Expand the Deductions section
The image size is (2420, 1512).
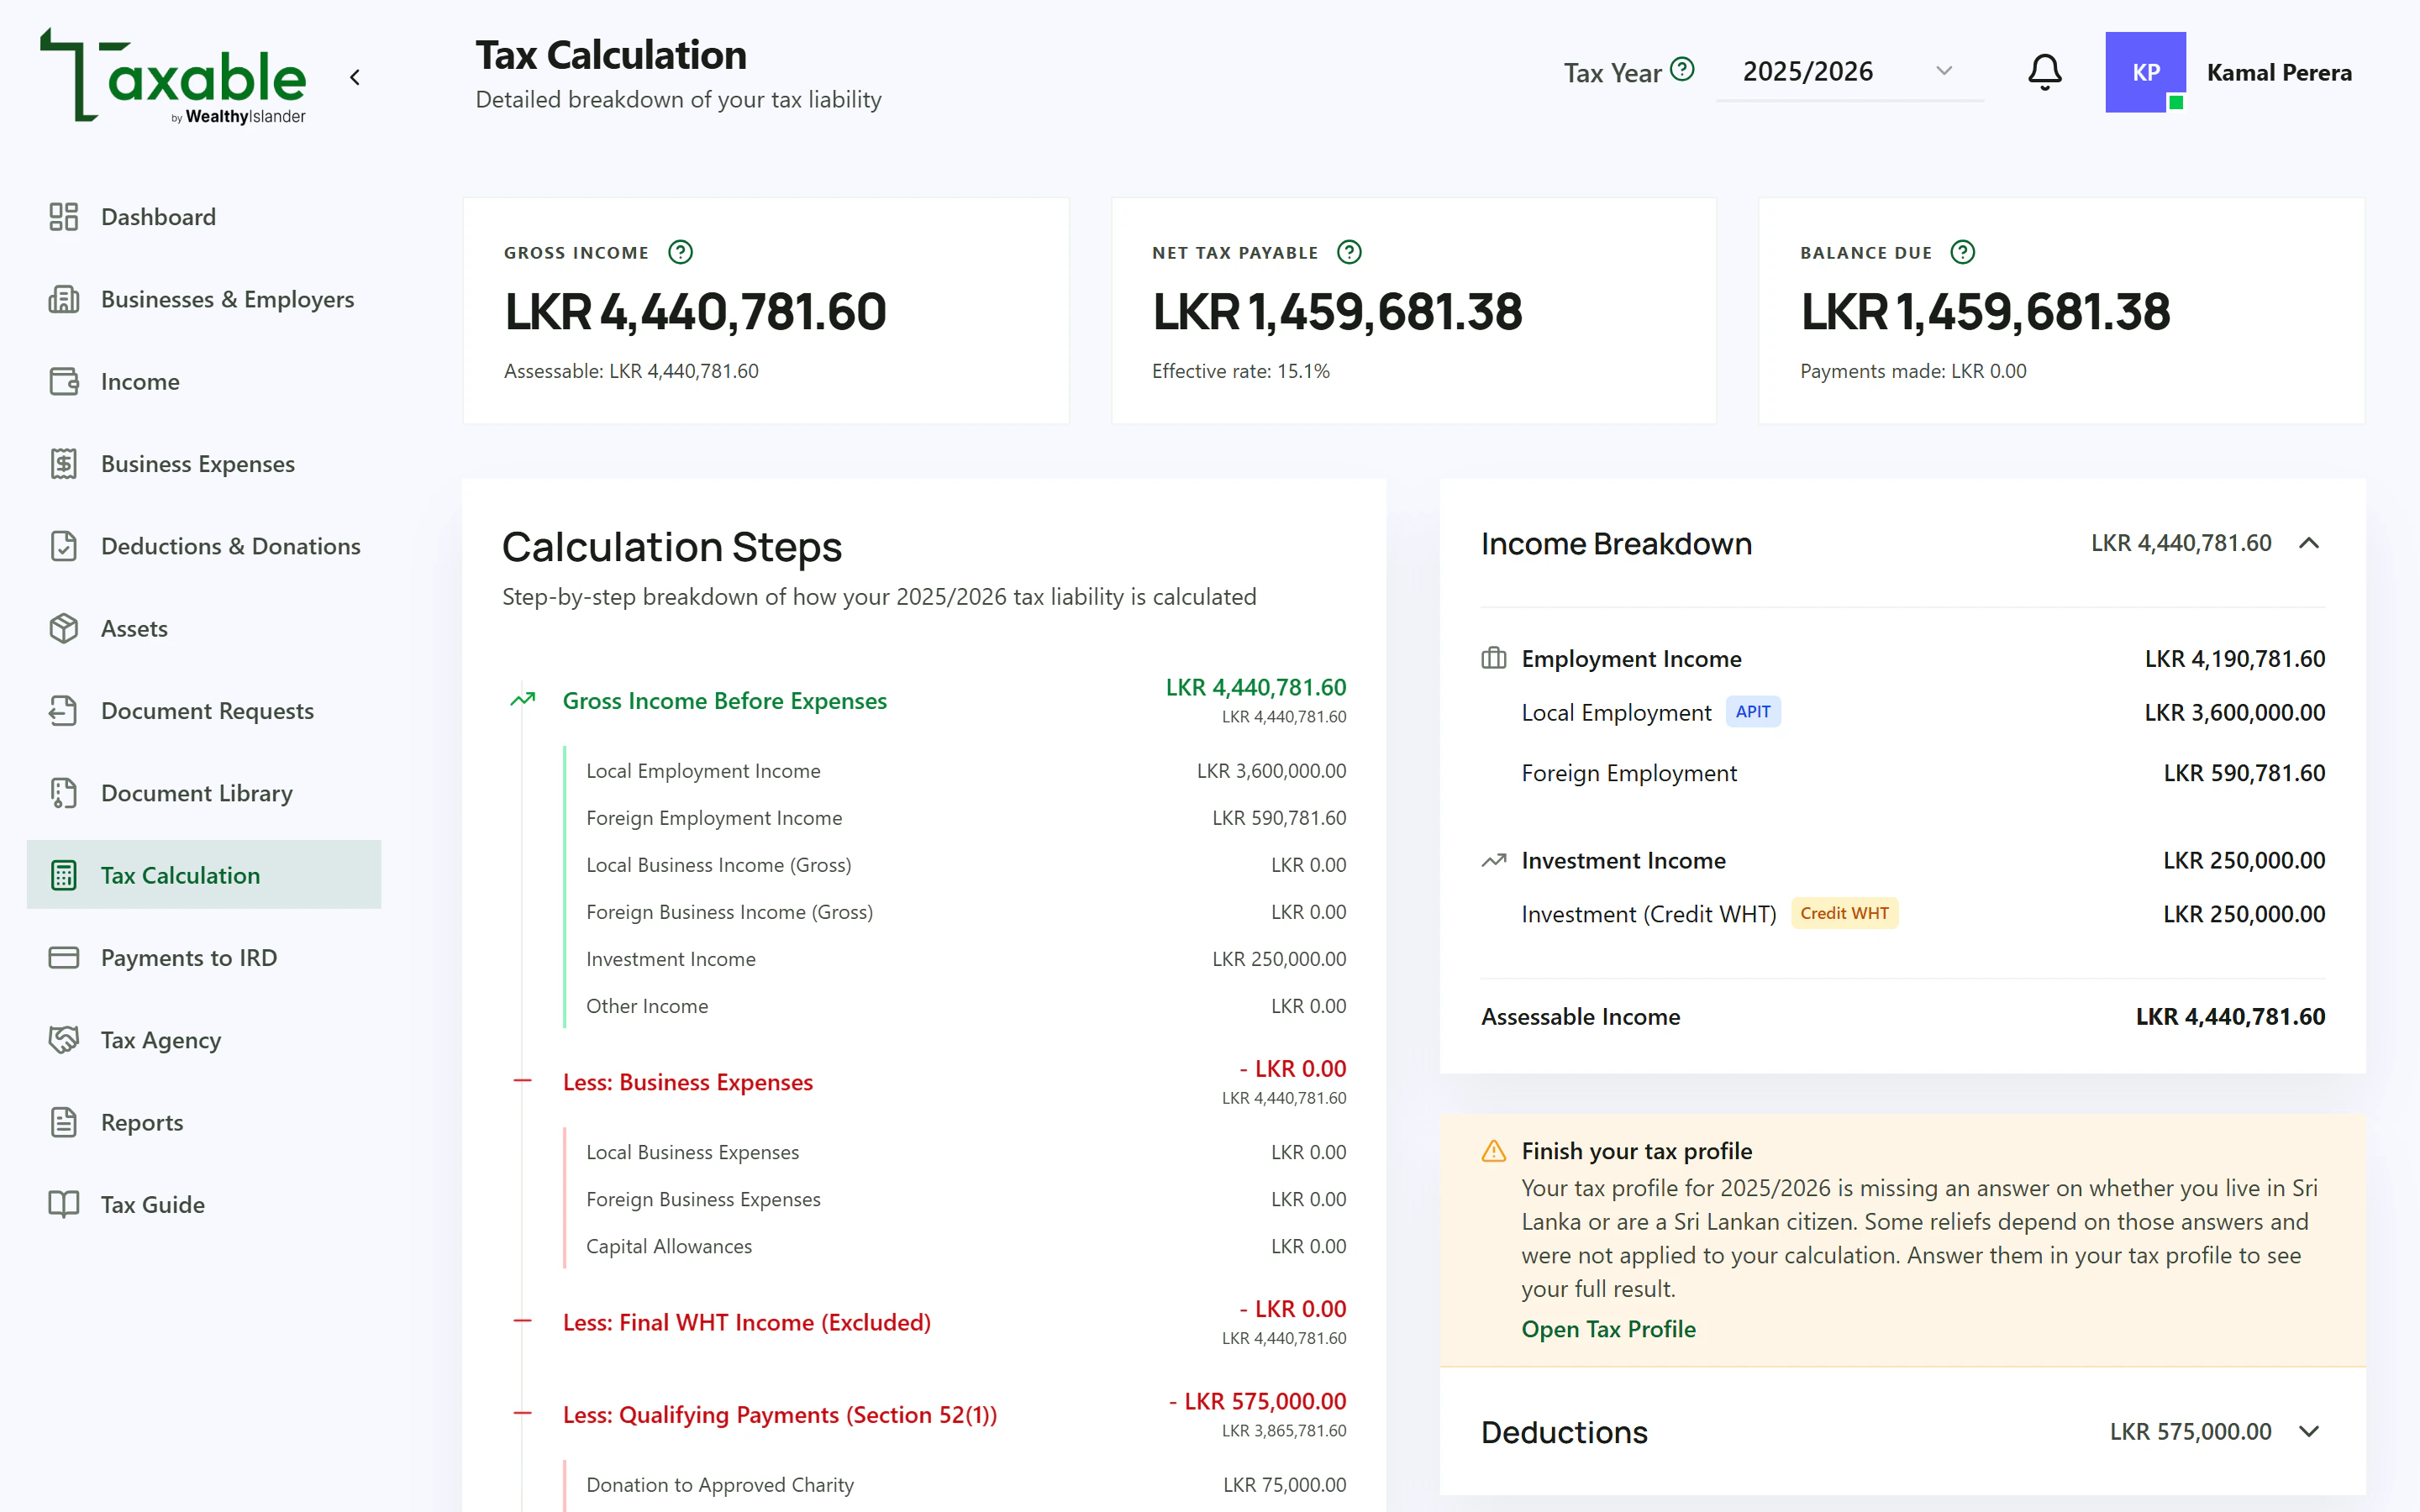(x=2309, y=1431)
